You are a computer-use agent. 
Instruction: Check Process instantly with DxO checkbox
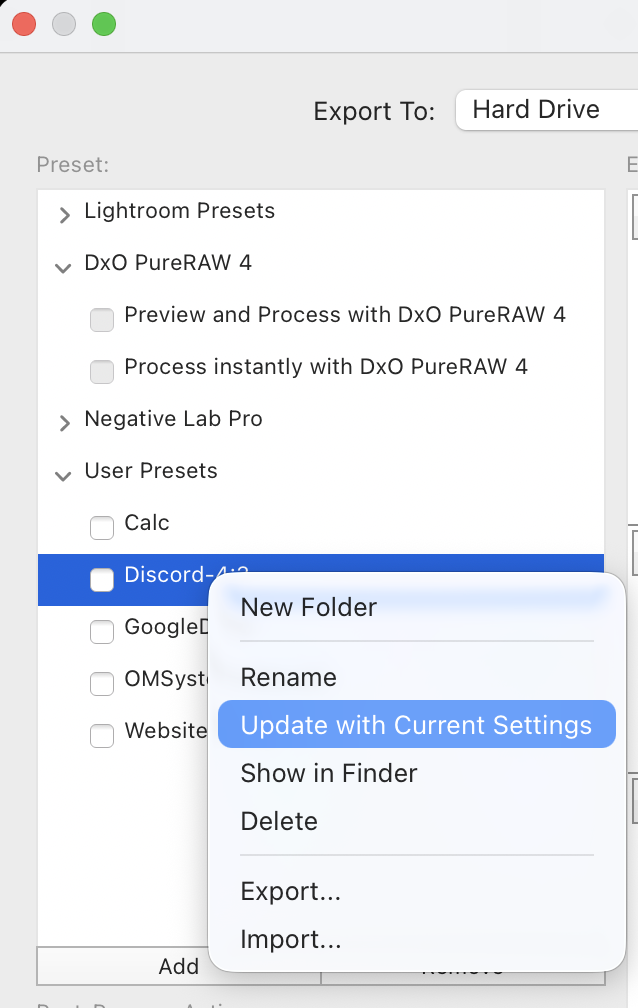tap(102, 370)
